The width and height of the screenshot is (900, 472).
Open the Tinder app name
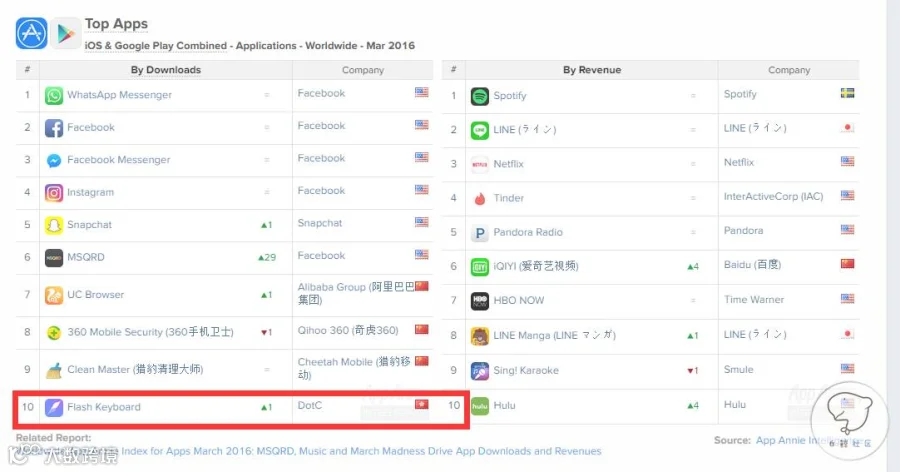click(x=509, y=198)
